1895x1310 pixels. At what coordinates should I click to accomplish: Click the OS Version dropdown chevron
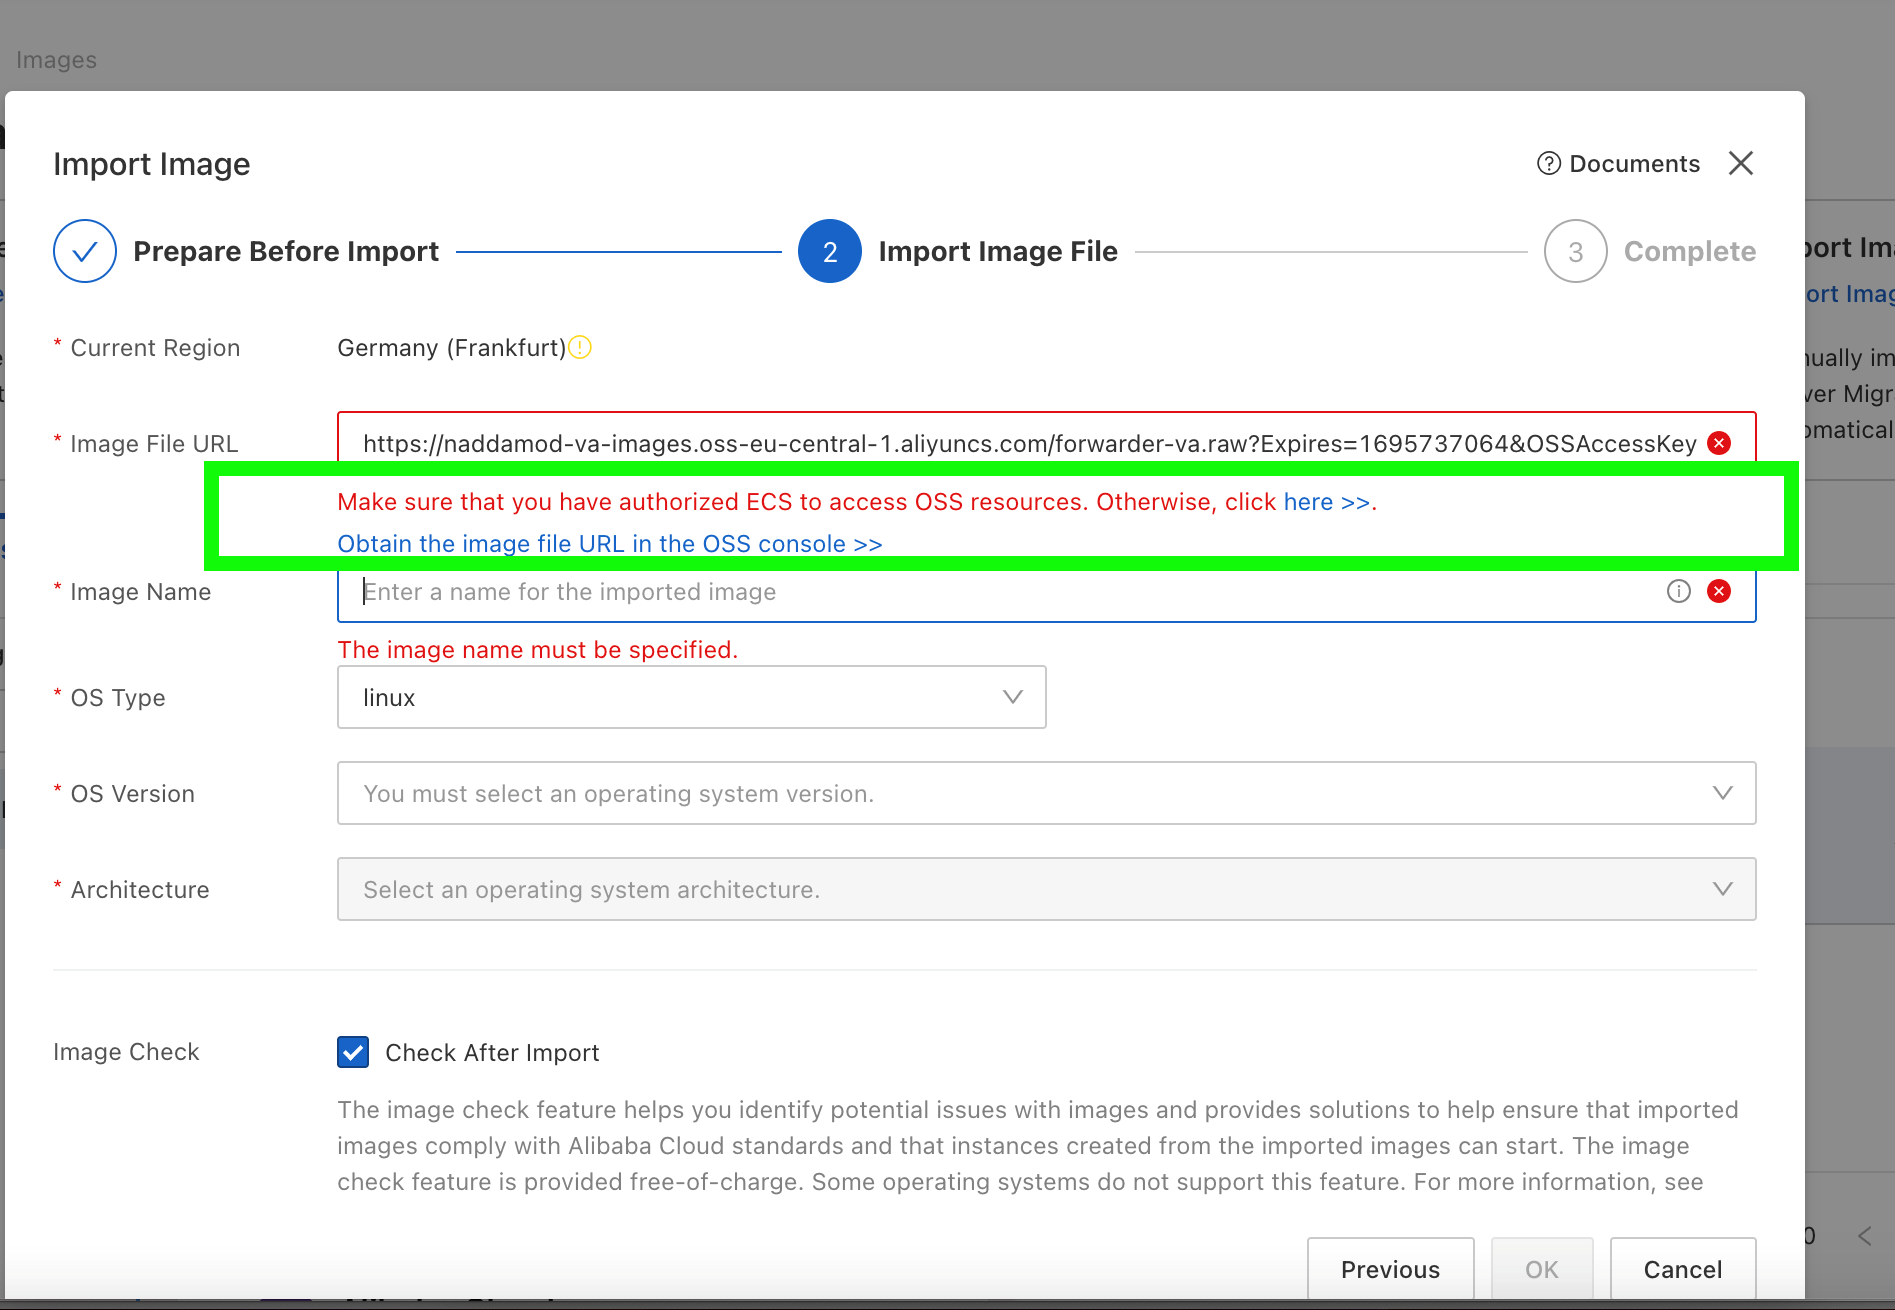[x=1723, y=793]
